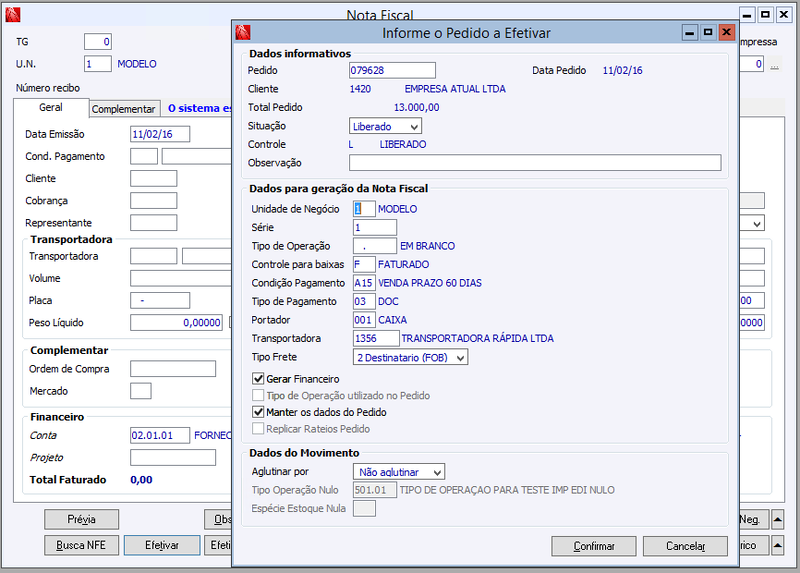Click the Série input field
This screenshot has height=573, width=800.
coord(375,228)
